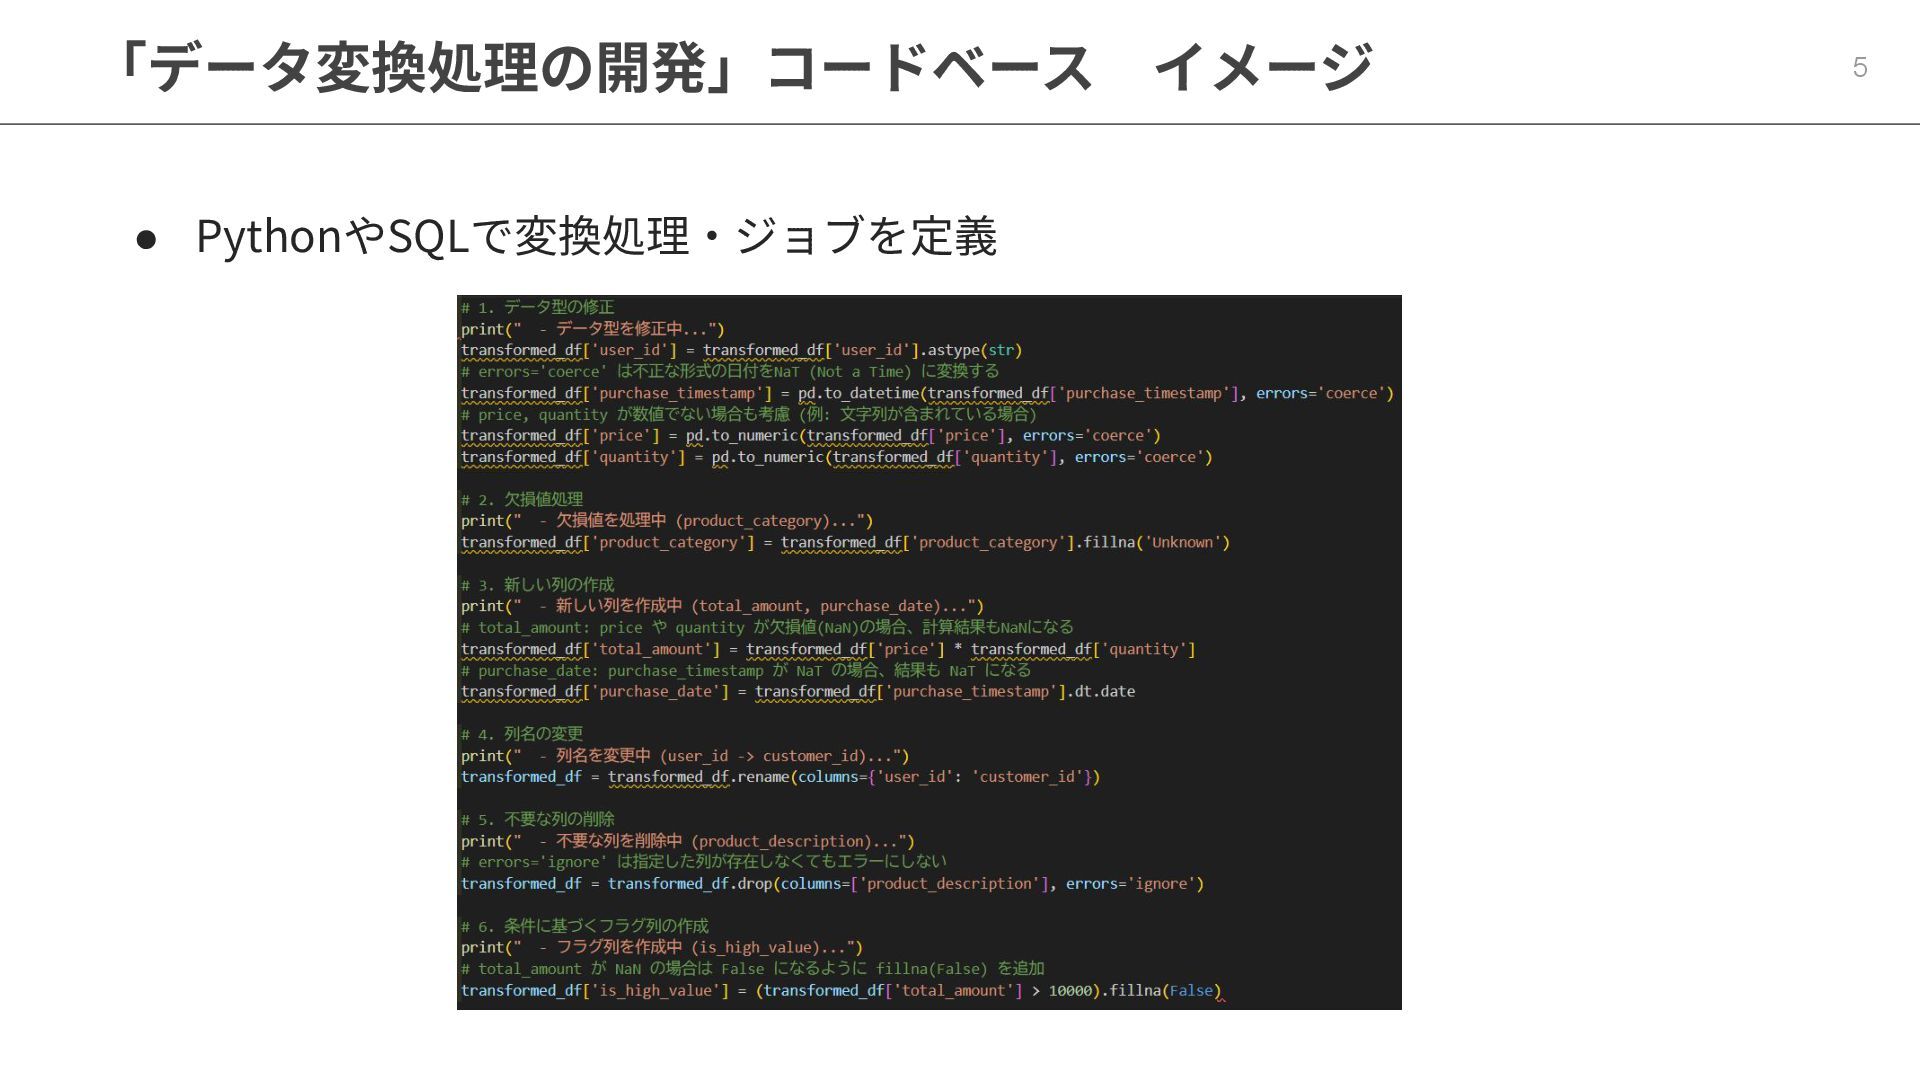Click the quantity to_numeric line

click(x=836, y=457)
